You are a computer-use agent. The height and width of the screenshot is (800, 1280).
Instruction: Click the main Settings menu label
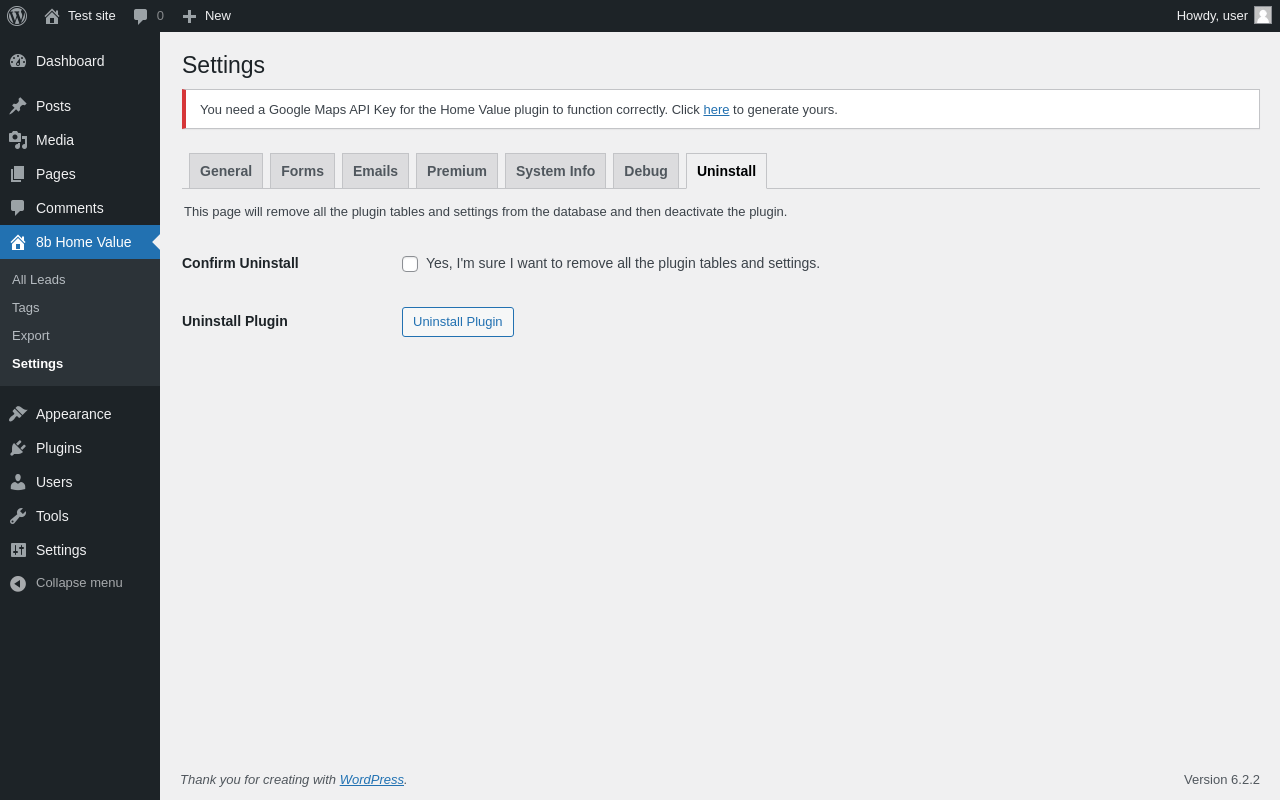61,550
